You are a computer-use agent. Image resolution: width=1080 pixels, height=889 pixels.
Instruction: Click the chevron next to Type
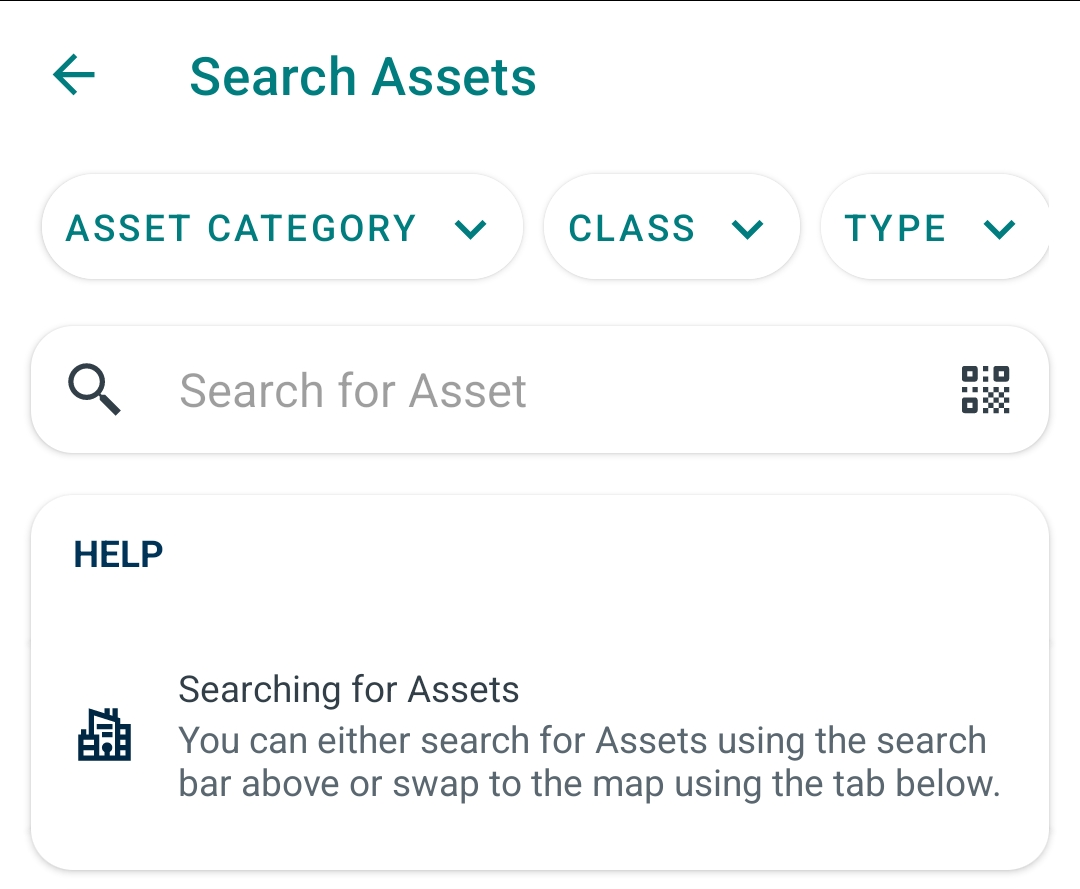coord(999,229)
